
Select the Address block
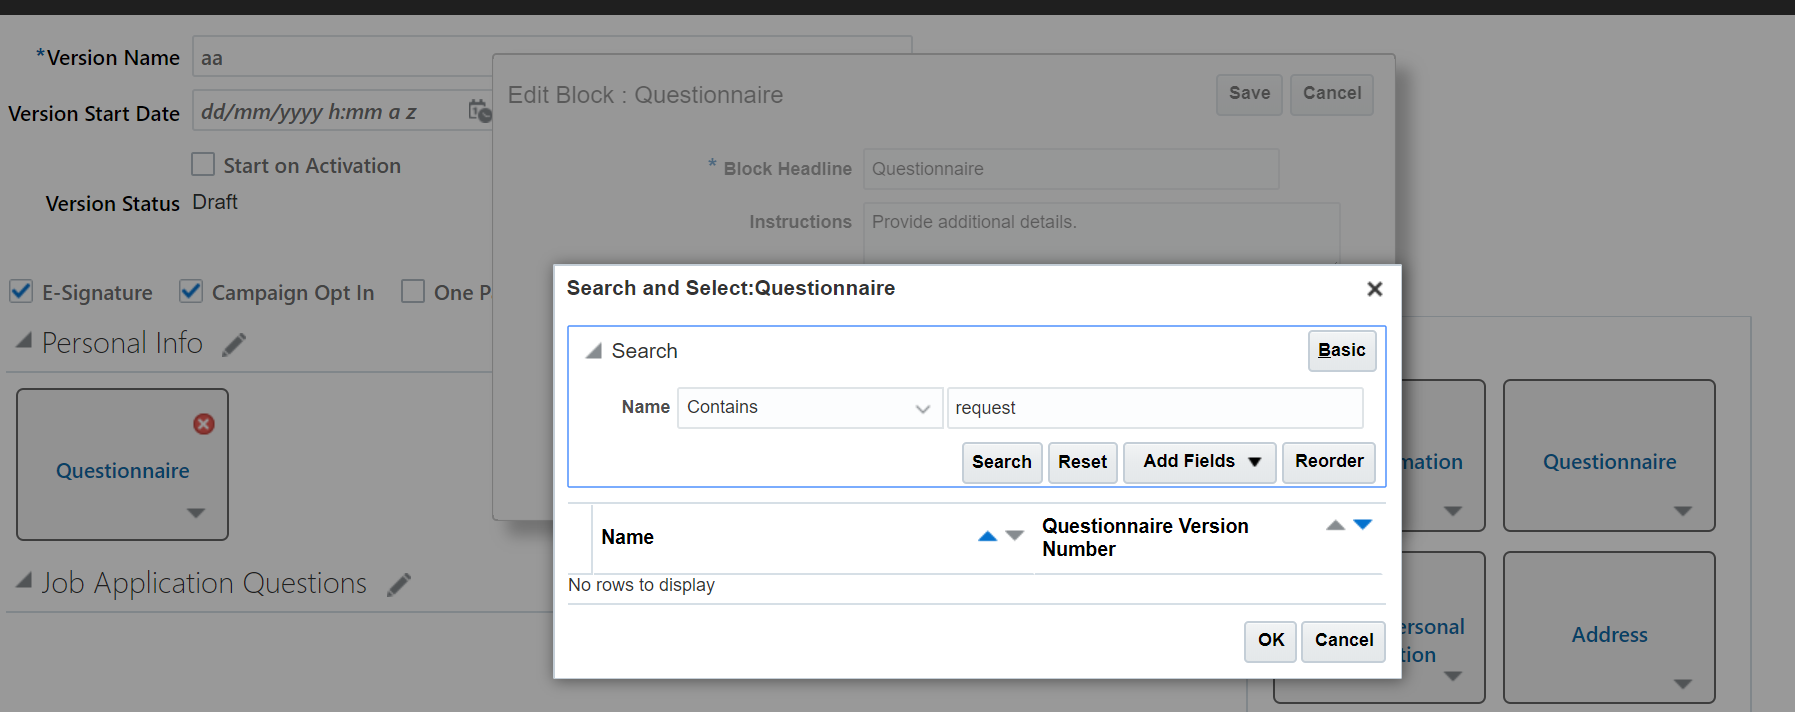[1609, 635]
